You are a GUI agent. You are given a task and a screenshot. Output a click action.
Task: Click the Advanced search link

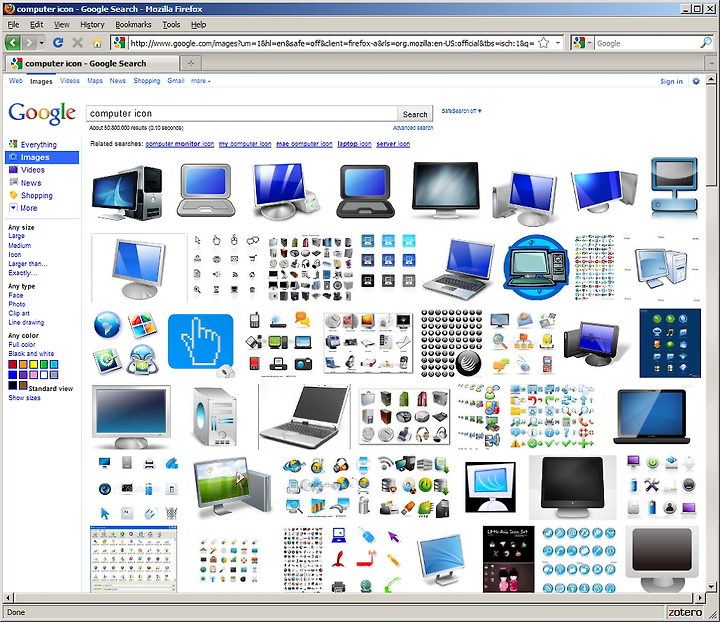[x=413, y=128]
